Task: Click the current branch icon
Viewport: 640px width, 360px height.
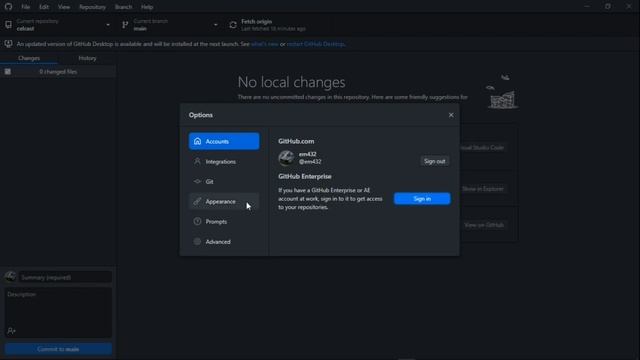Action: pos(125,25)
